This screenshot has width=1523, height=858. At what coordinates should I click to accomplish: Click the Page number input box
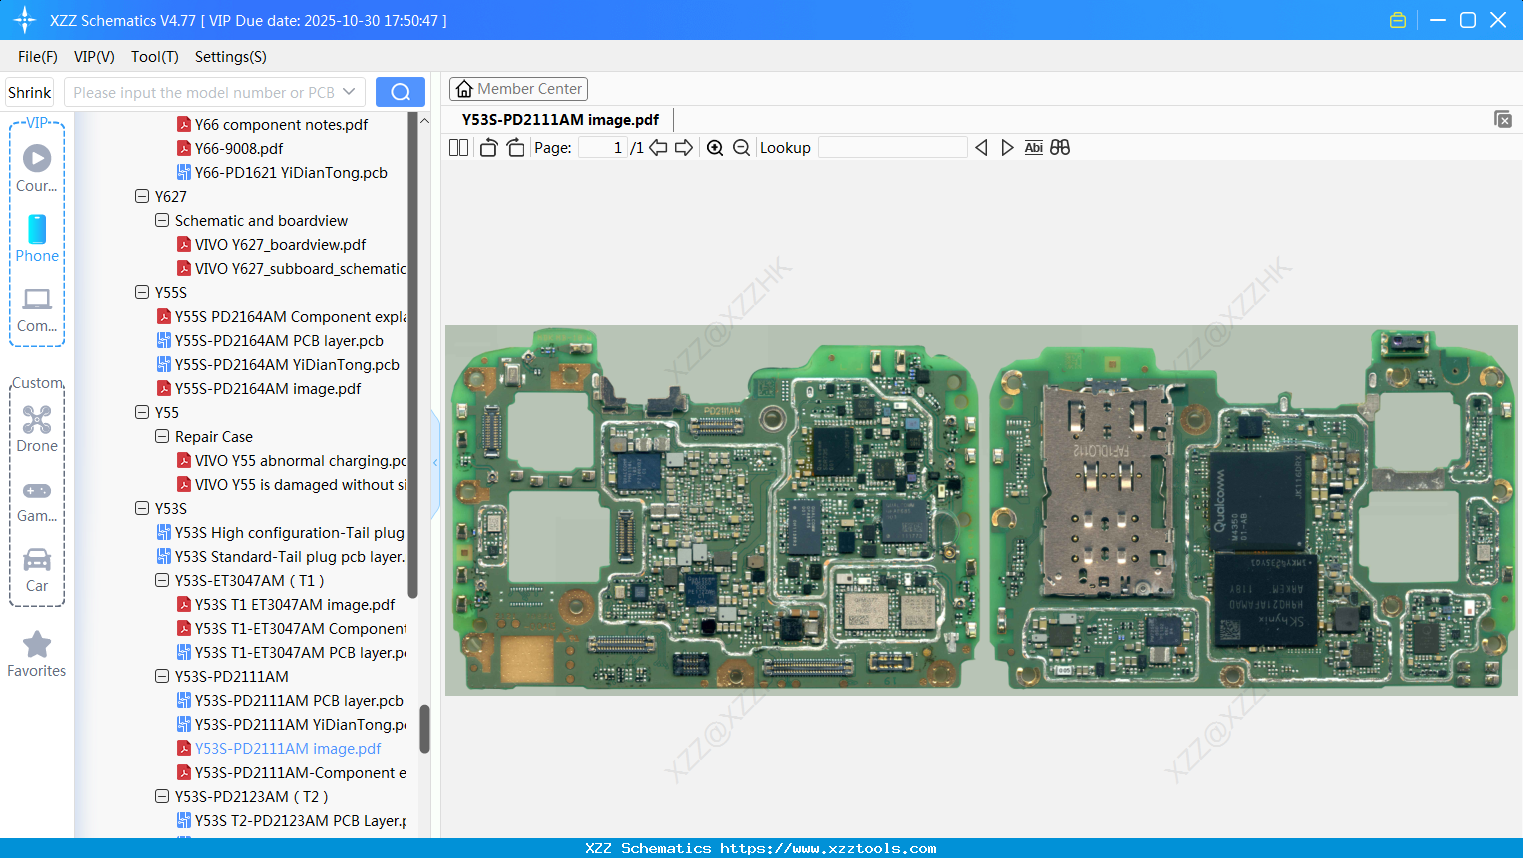603,148
